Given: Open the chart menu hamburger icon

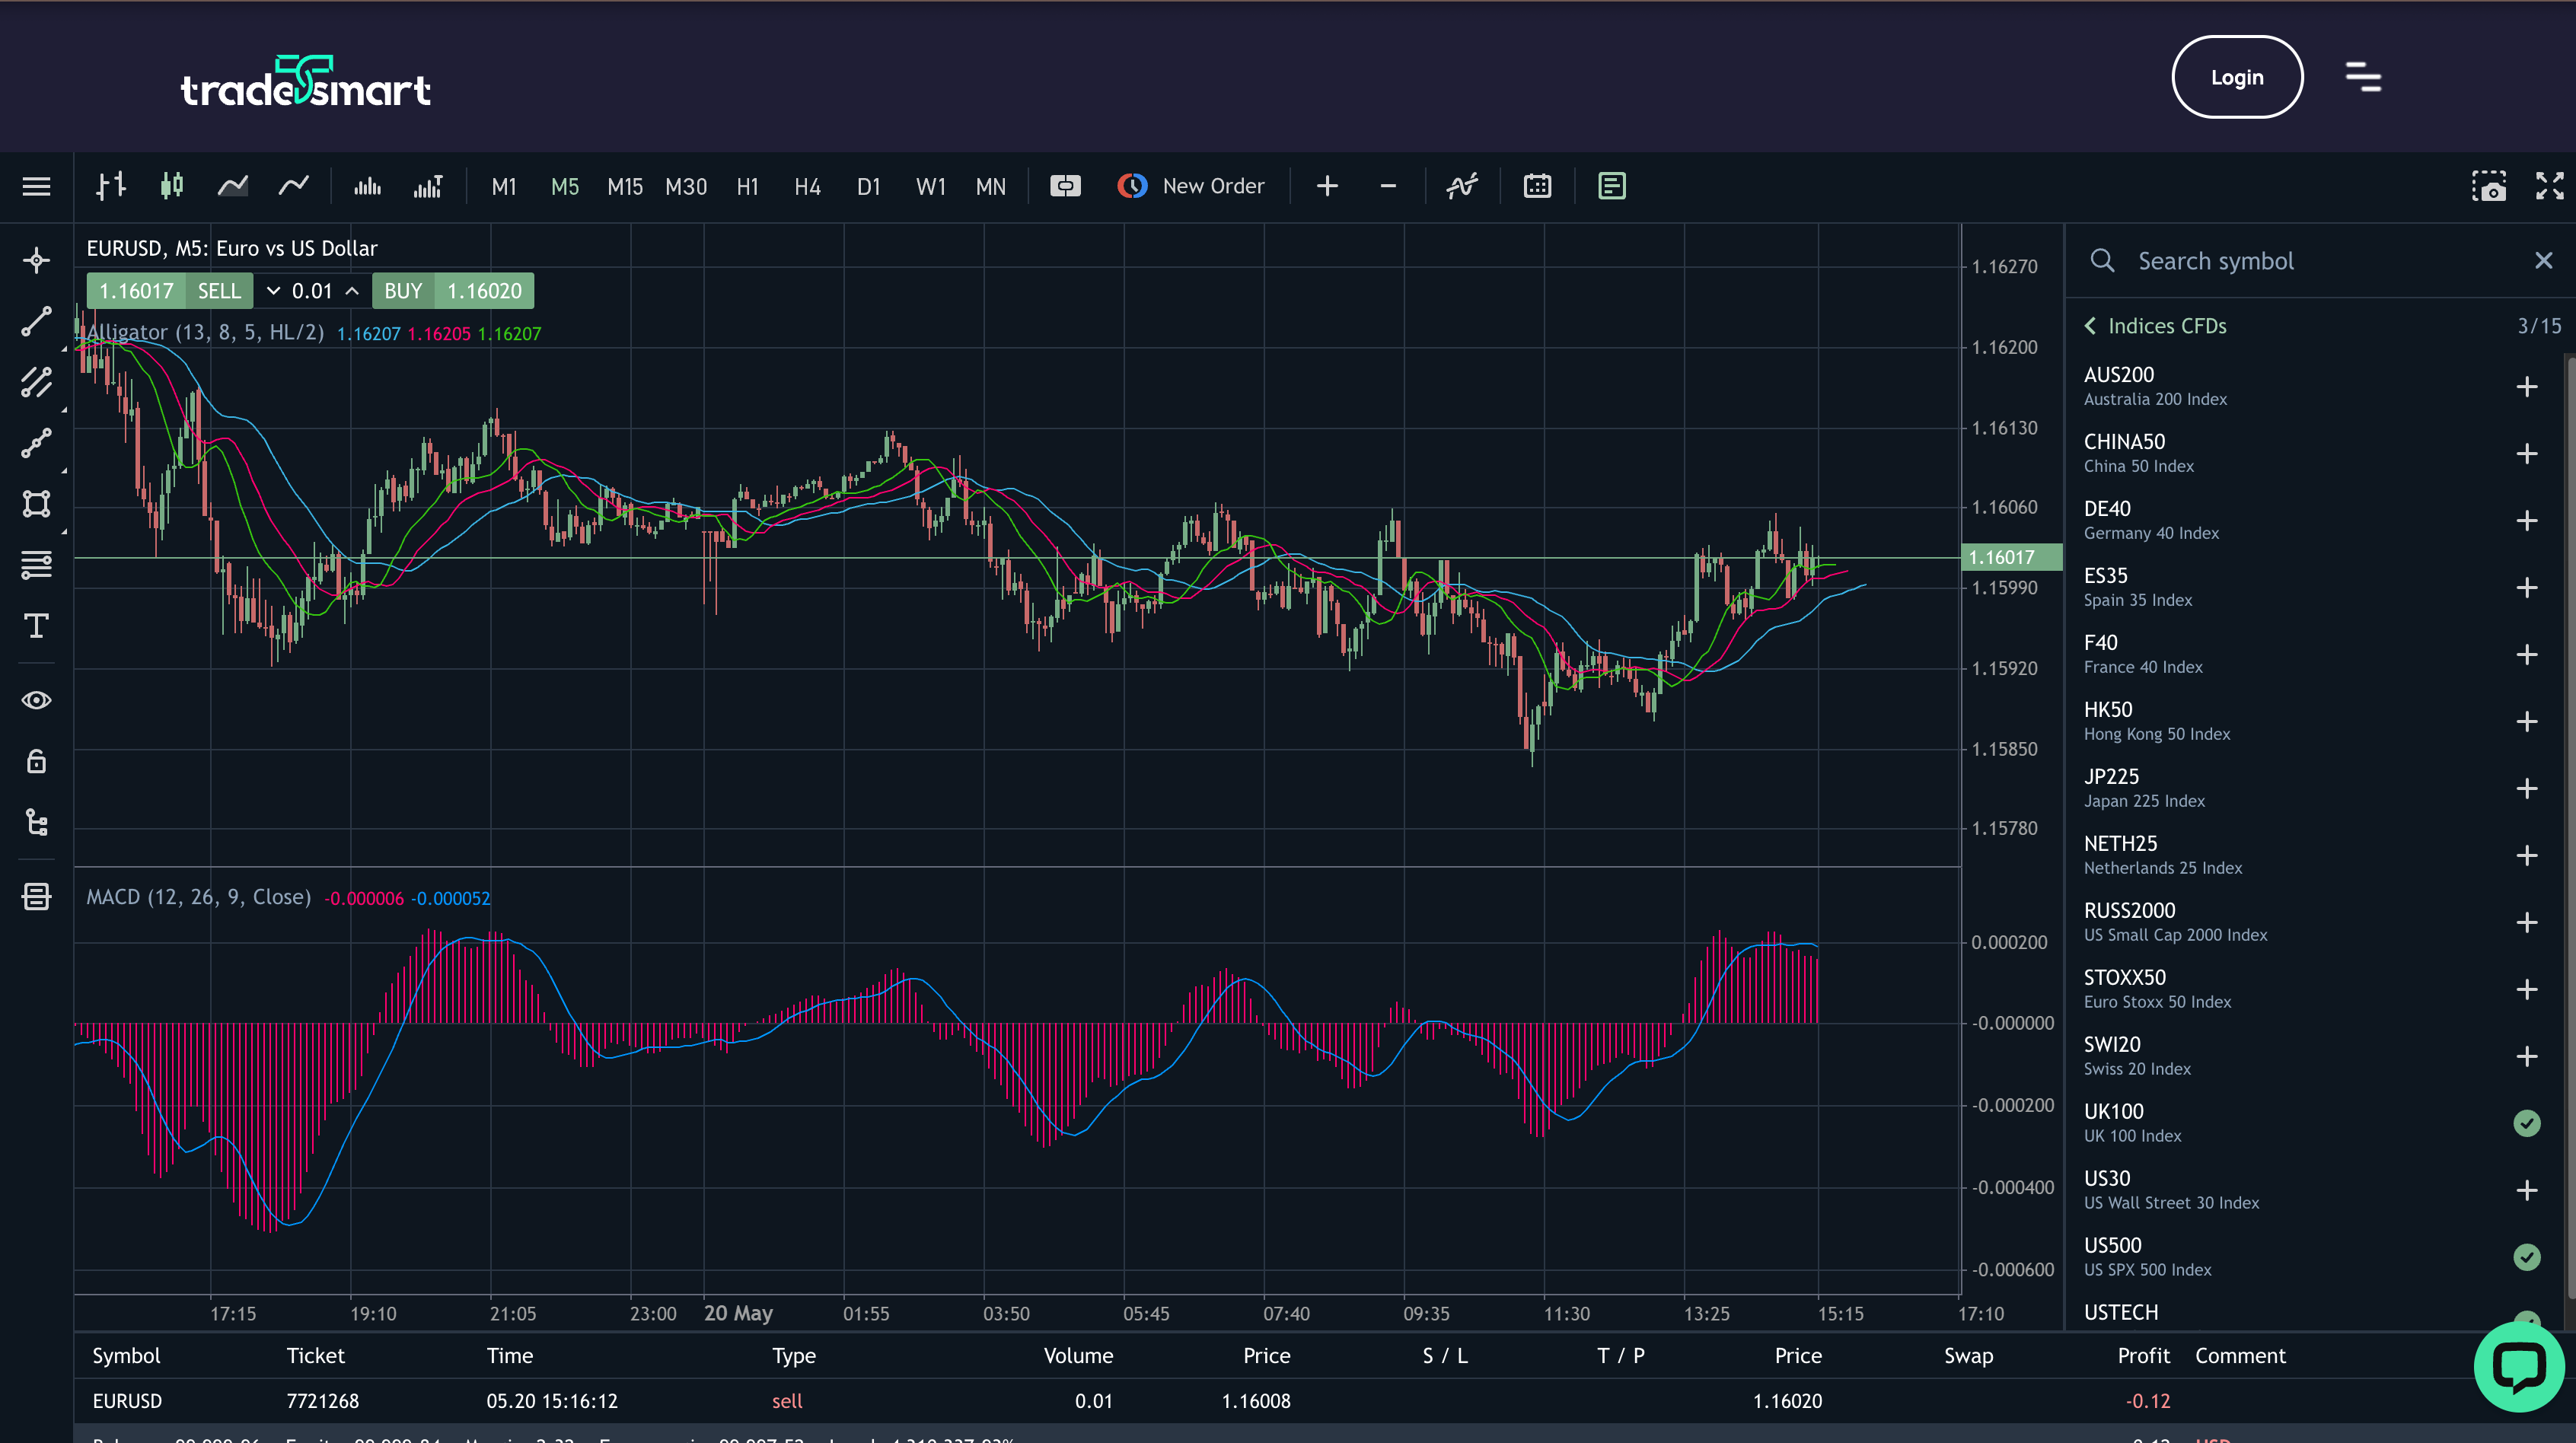Looking at the screenshot, I should point(37,186).
